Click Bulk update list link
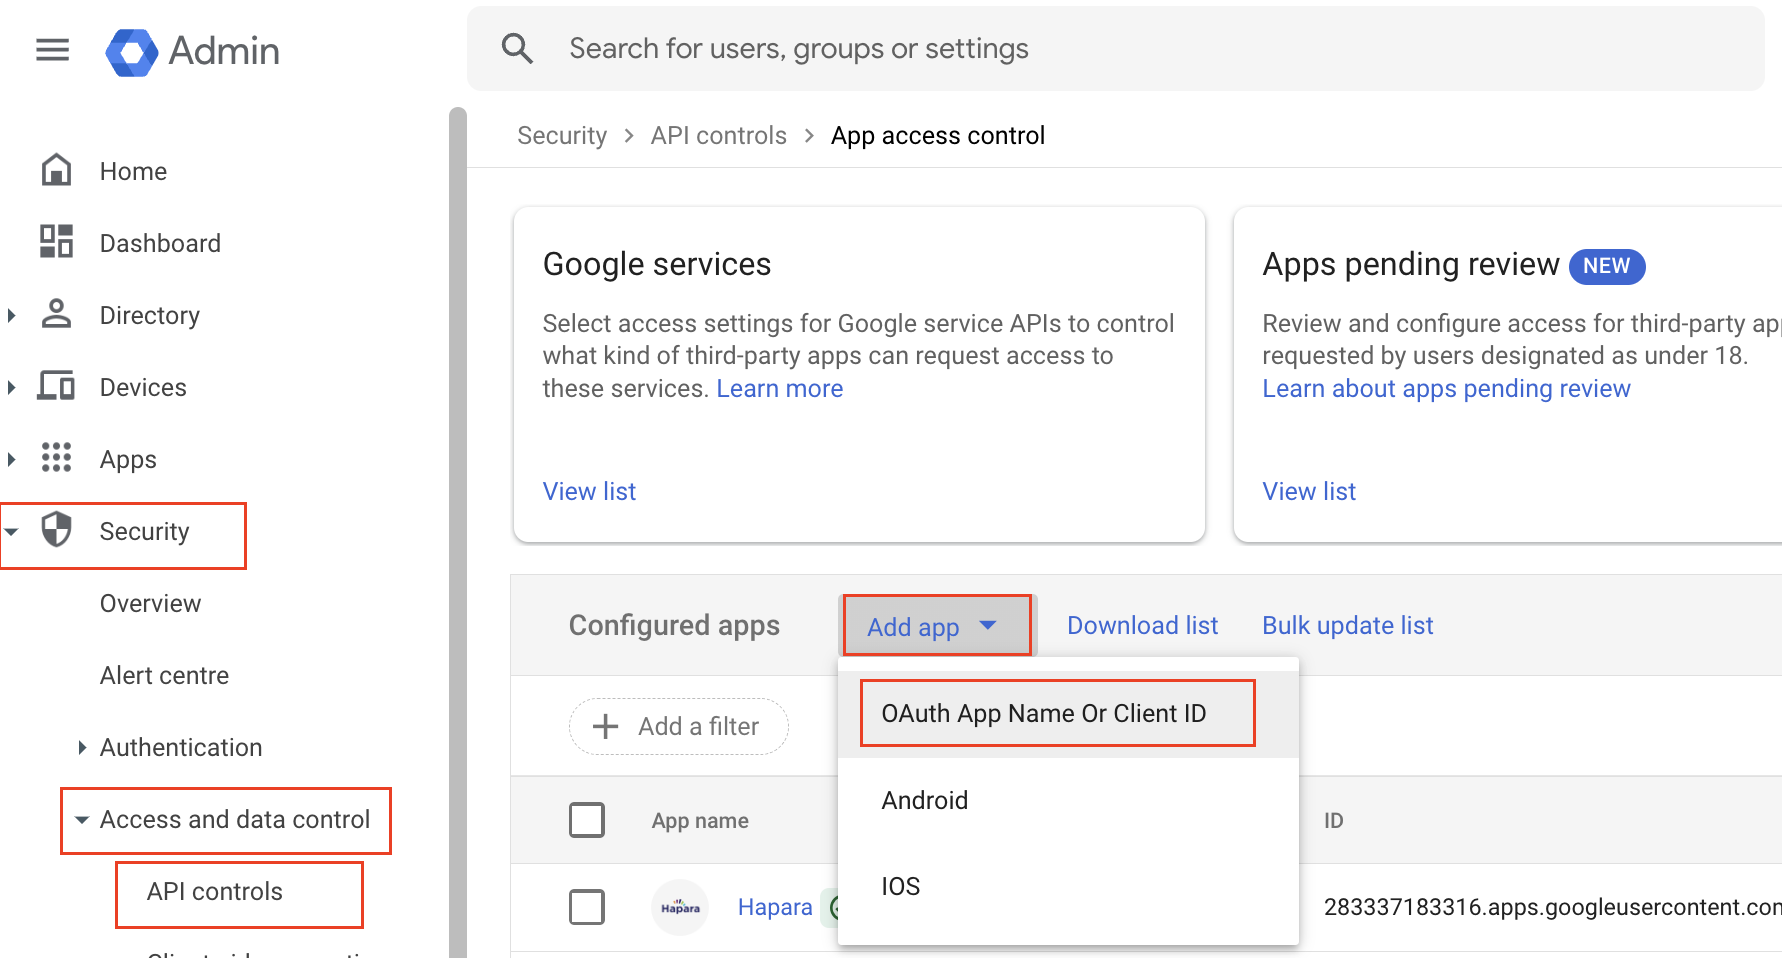Screen dimensions: 1782x958 1347,625
